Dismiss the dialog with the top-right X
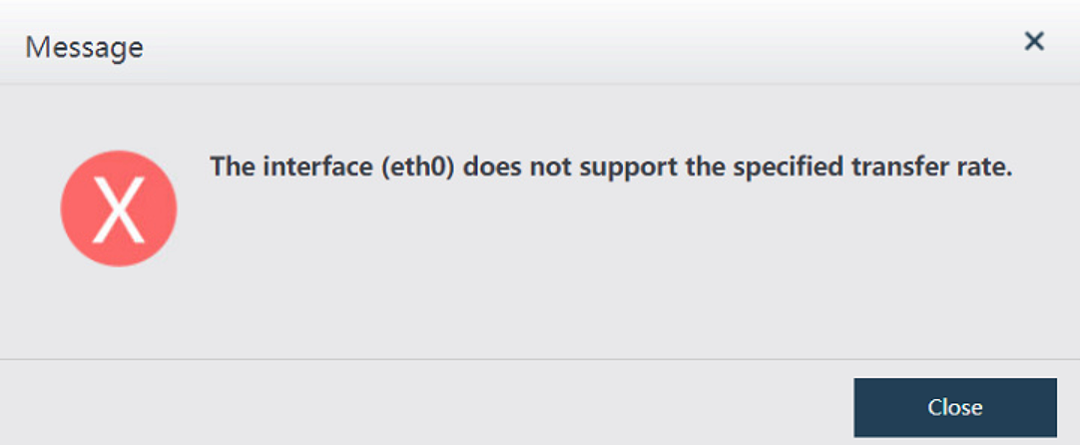1080x445 pixels. [1034, 41]
